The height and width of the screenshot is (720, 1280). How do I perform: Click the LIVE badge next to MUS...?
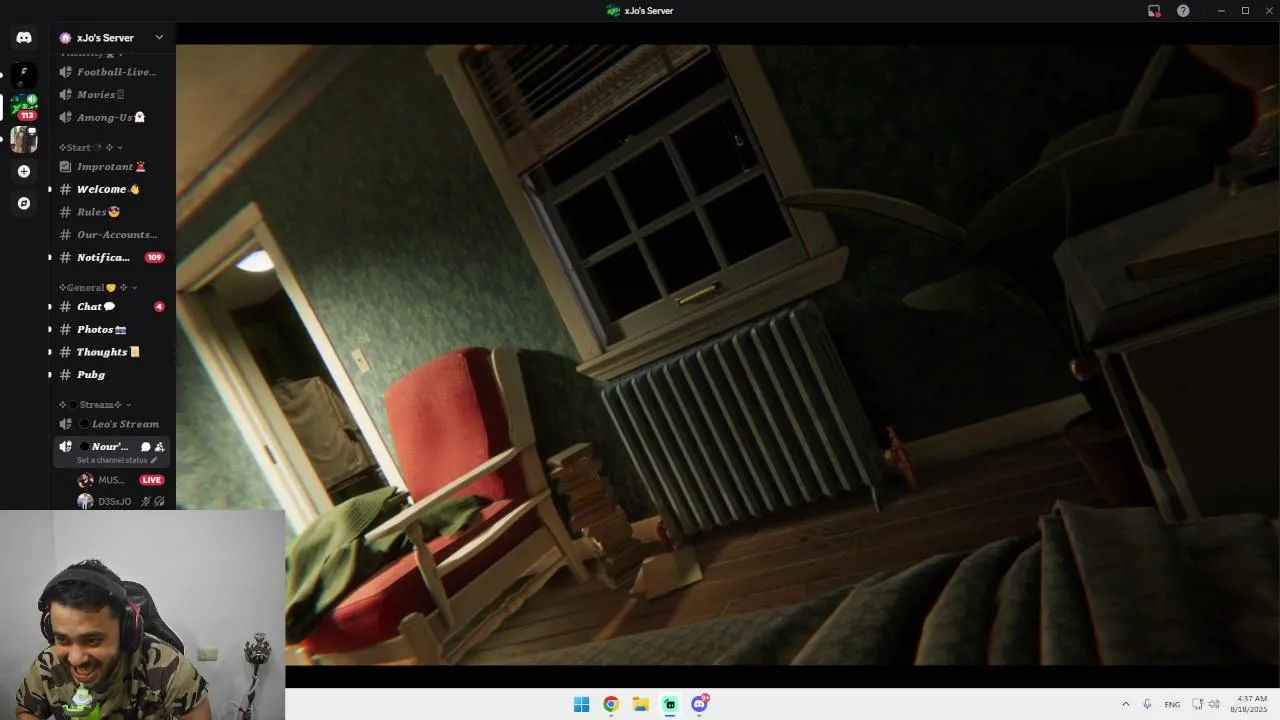[x=152, y=480]
